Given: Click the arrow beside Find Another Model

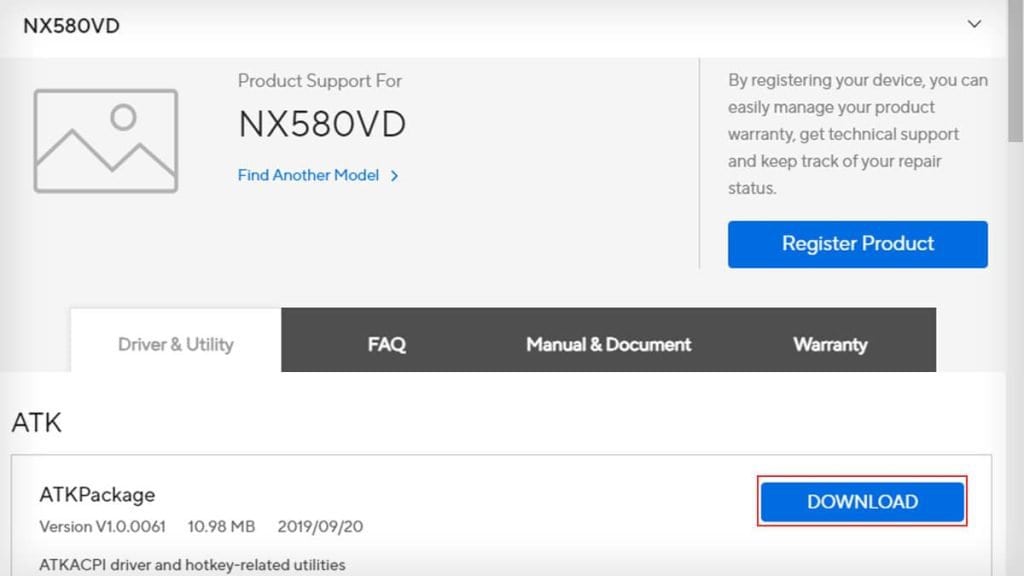Looking at the screenshot, I should pos(394,176).
